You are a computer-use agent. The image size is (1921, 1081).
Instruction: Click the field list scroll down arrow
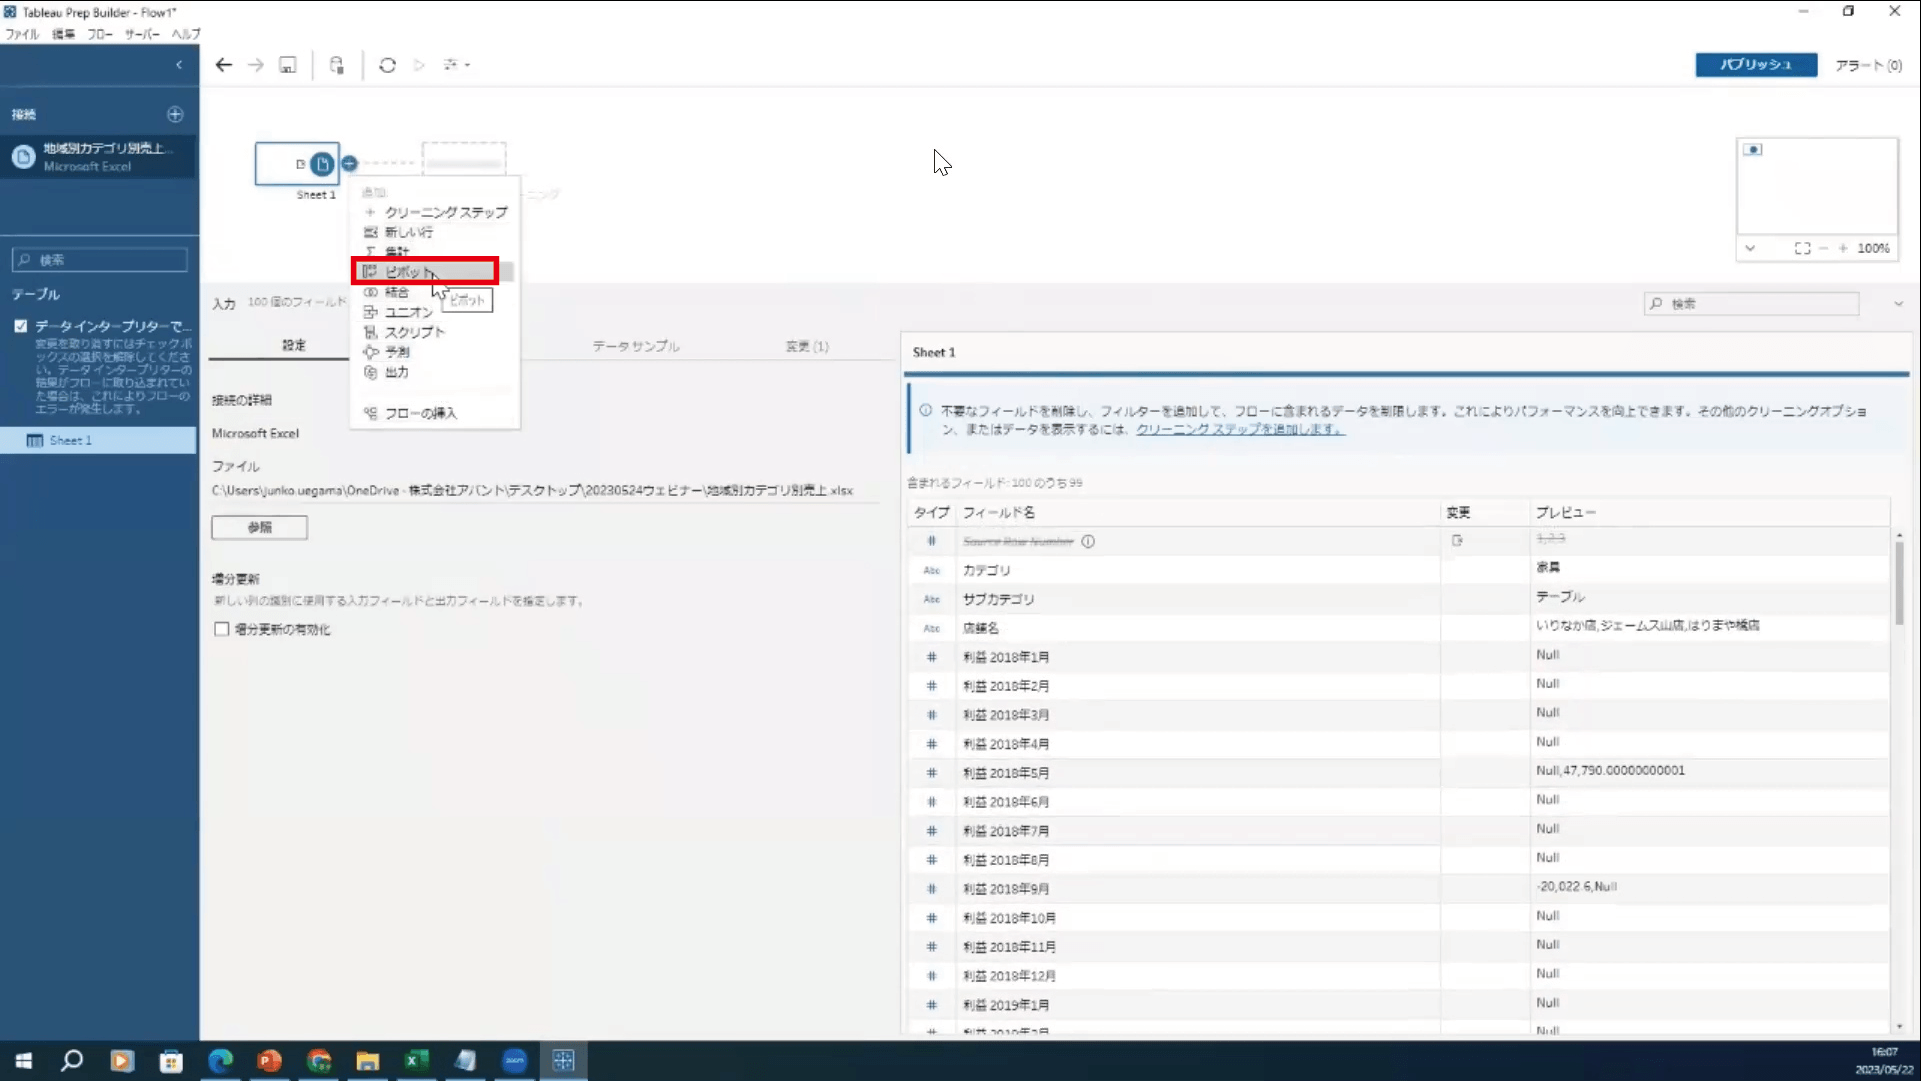click(x=1899, y=1027)
